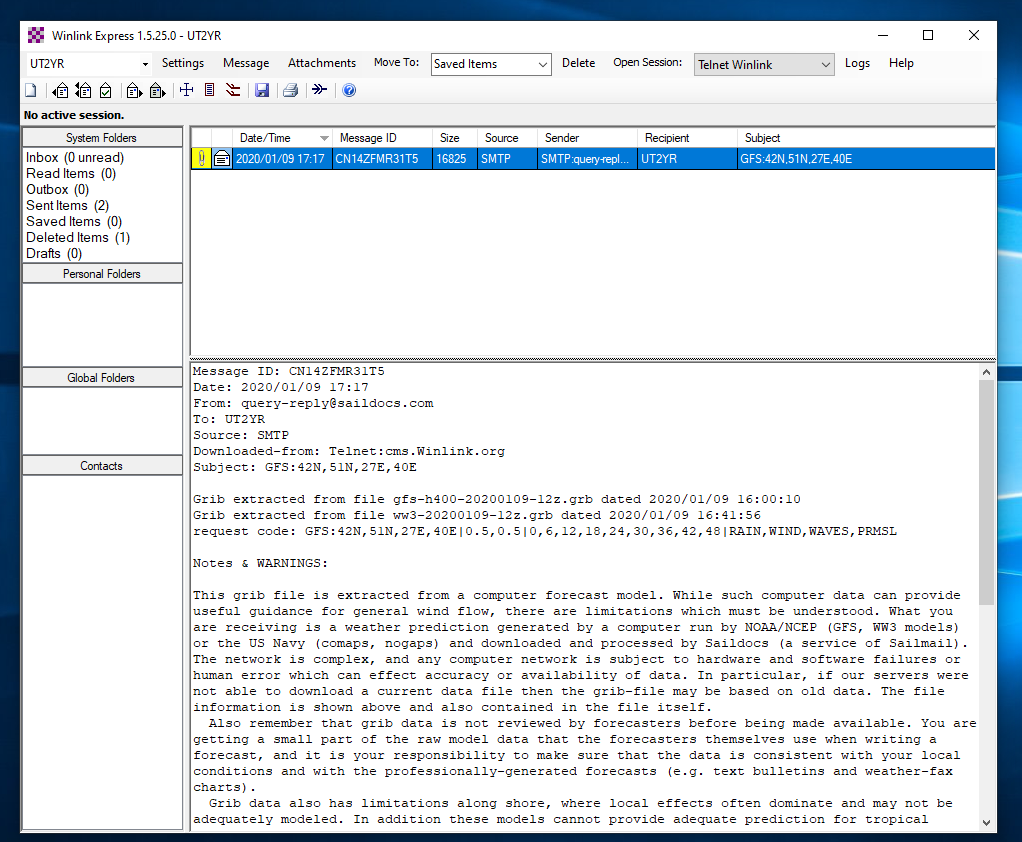The width and height of the screenshot is (1022, 842).
Task: Open help via blue question mark icon
Action: coord(349,91)
